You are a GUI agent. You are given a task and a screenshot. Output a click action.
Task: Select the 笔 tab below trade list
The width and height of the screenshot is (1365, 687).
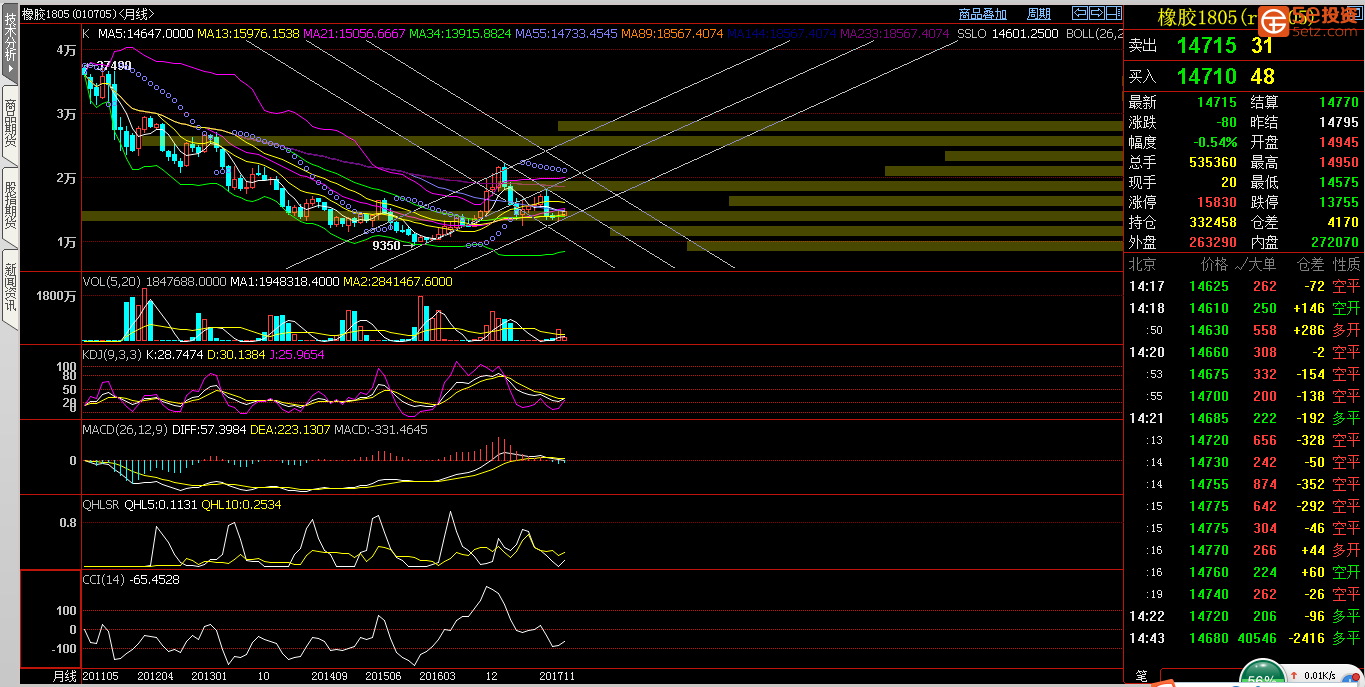click(1142, 677)
